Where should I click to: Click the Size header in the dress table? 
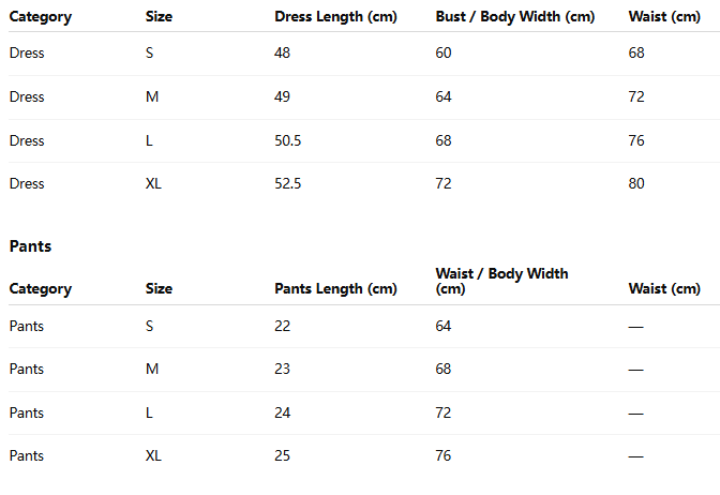click(x=158, y=17)
